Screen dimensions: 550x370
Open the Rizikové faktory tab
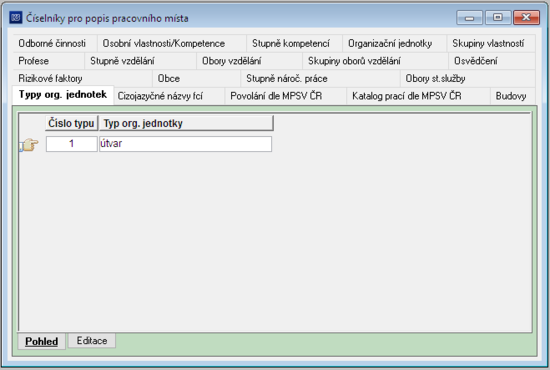51,79
